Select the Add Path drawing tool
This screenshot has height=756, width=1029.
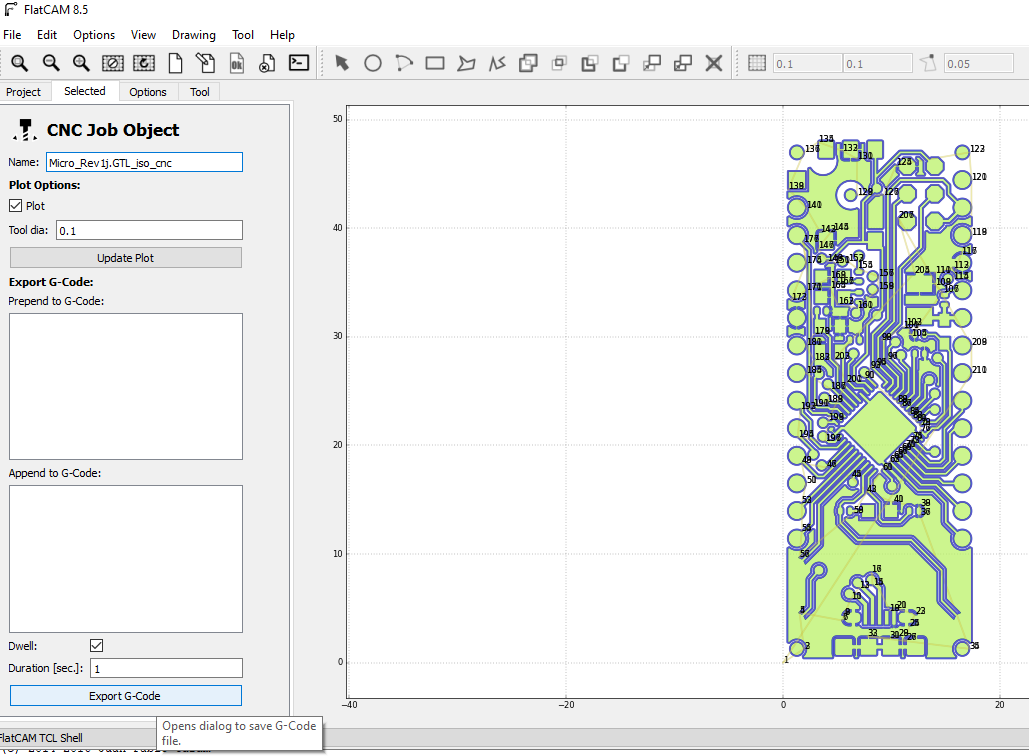point(497,63)
